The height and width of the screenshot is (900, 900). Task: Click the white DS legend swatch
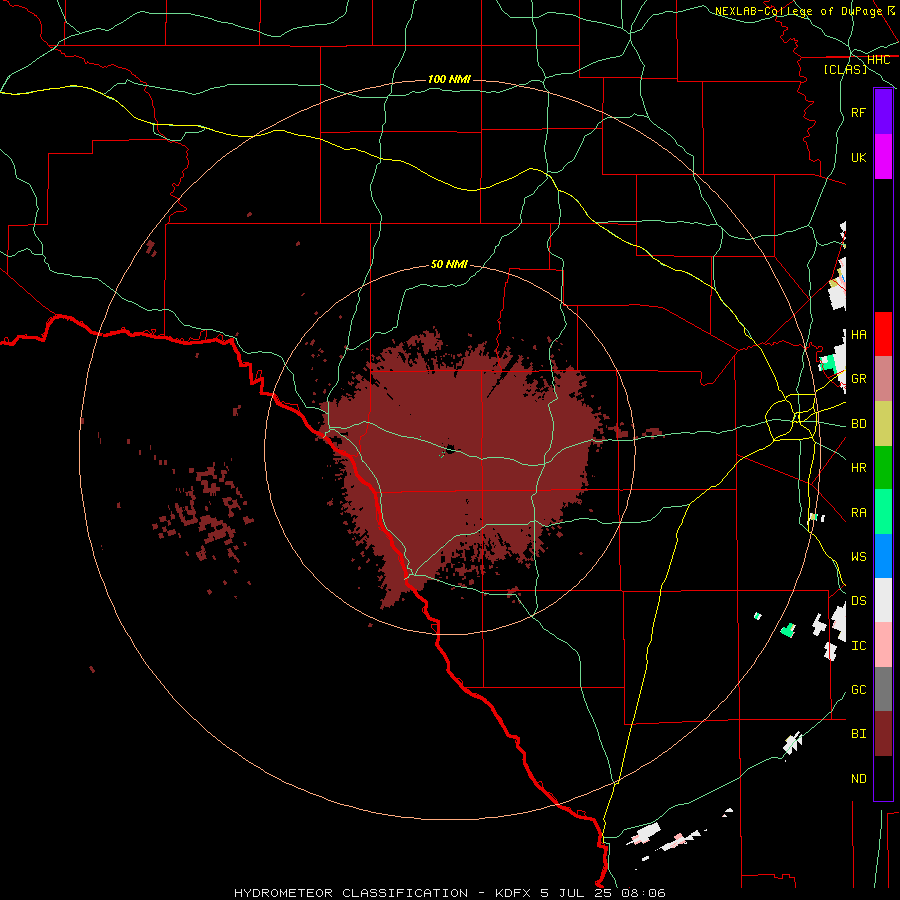tap(883, 600)
